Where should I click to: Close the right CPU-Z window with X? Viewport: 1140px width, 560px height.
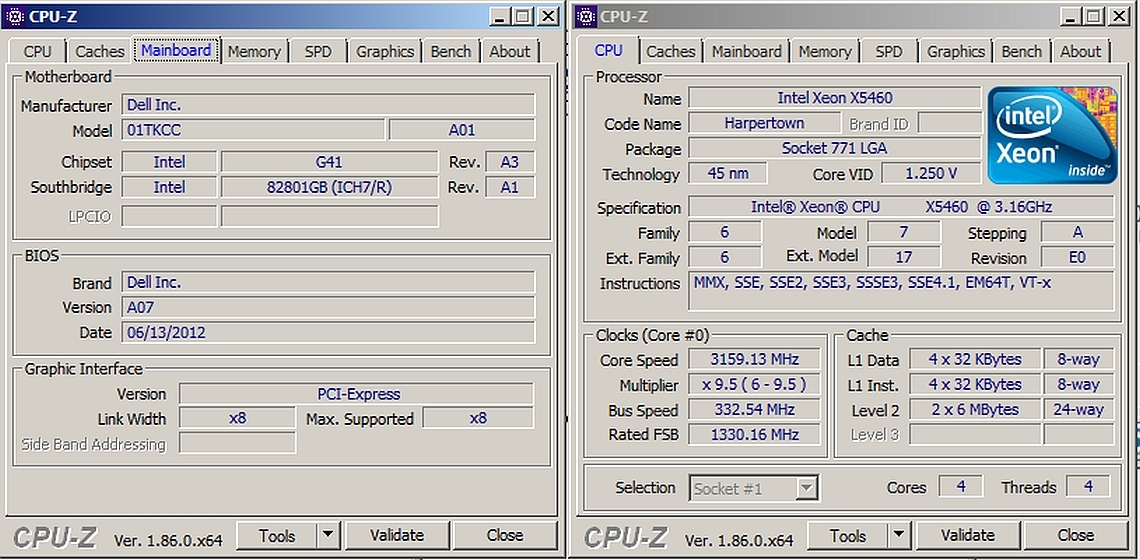(1119, 16)
